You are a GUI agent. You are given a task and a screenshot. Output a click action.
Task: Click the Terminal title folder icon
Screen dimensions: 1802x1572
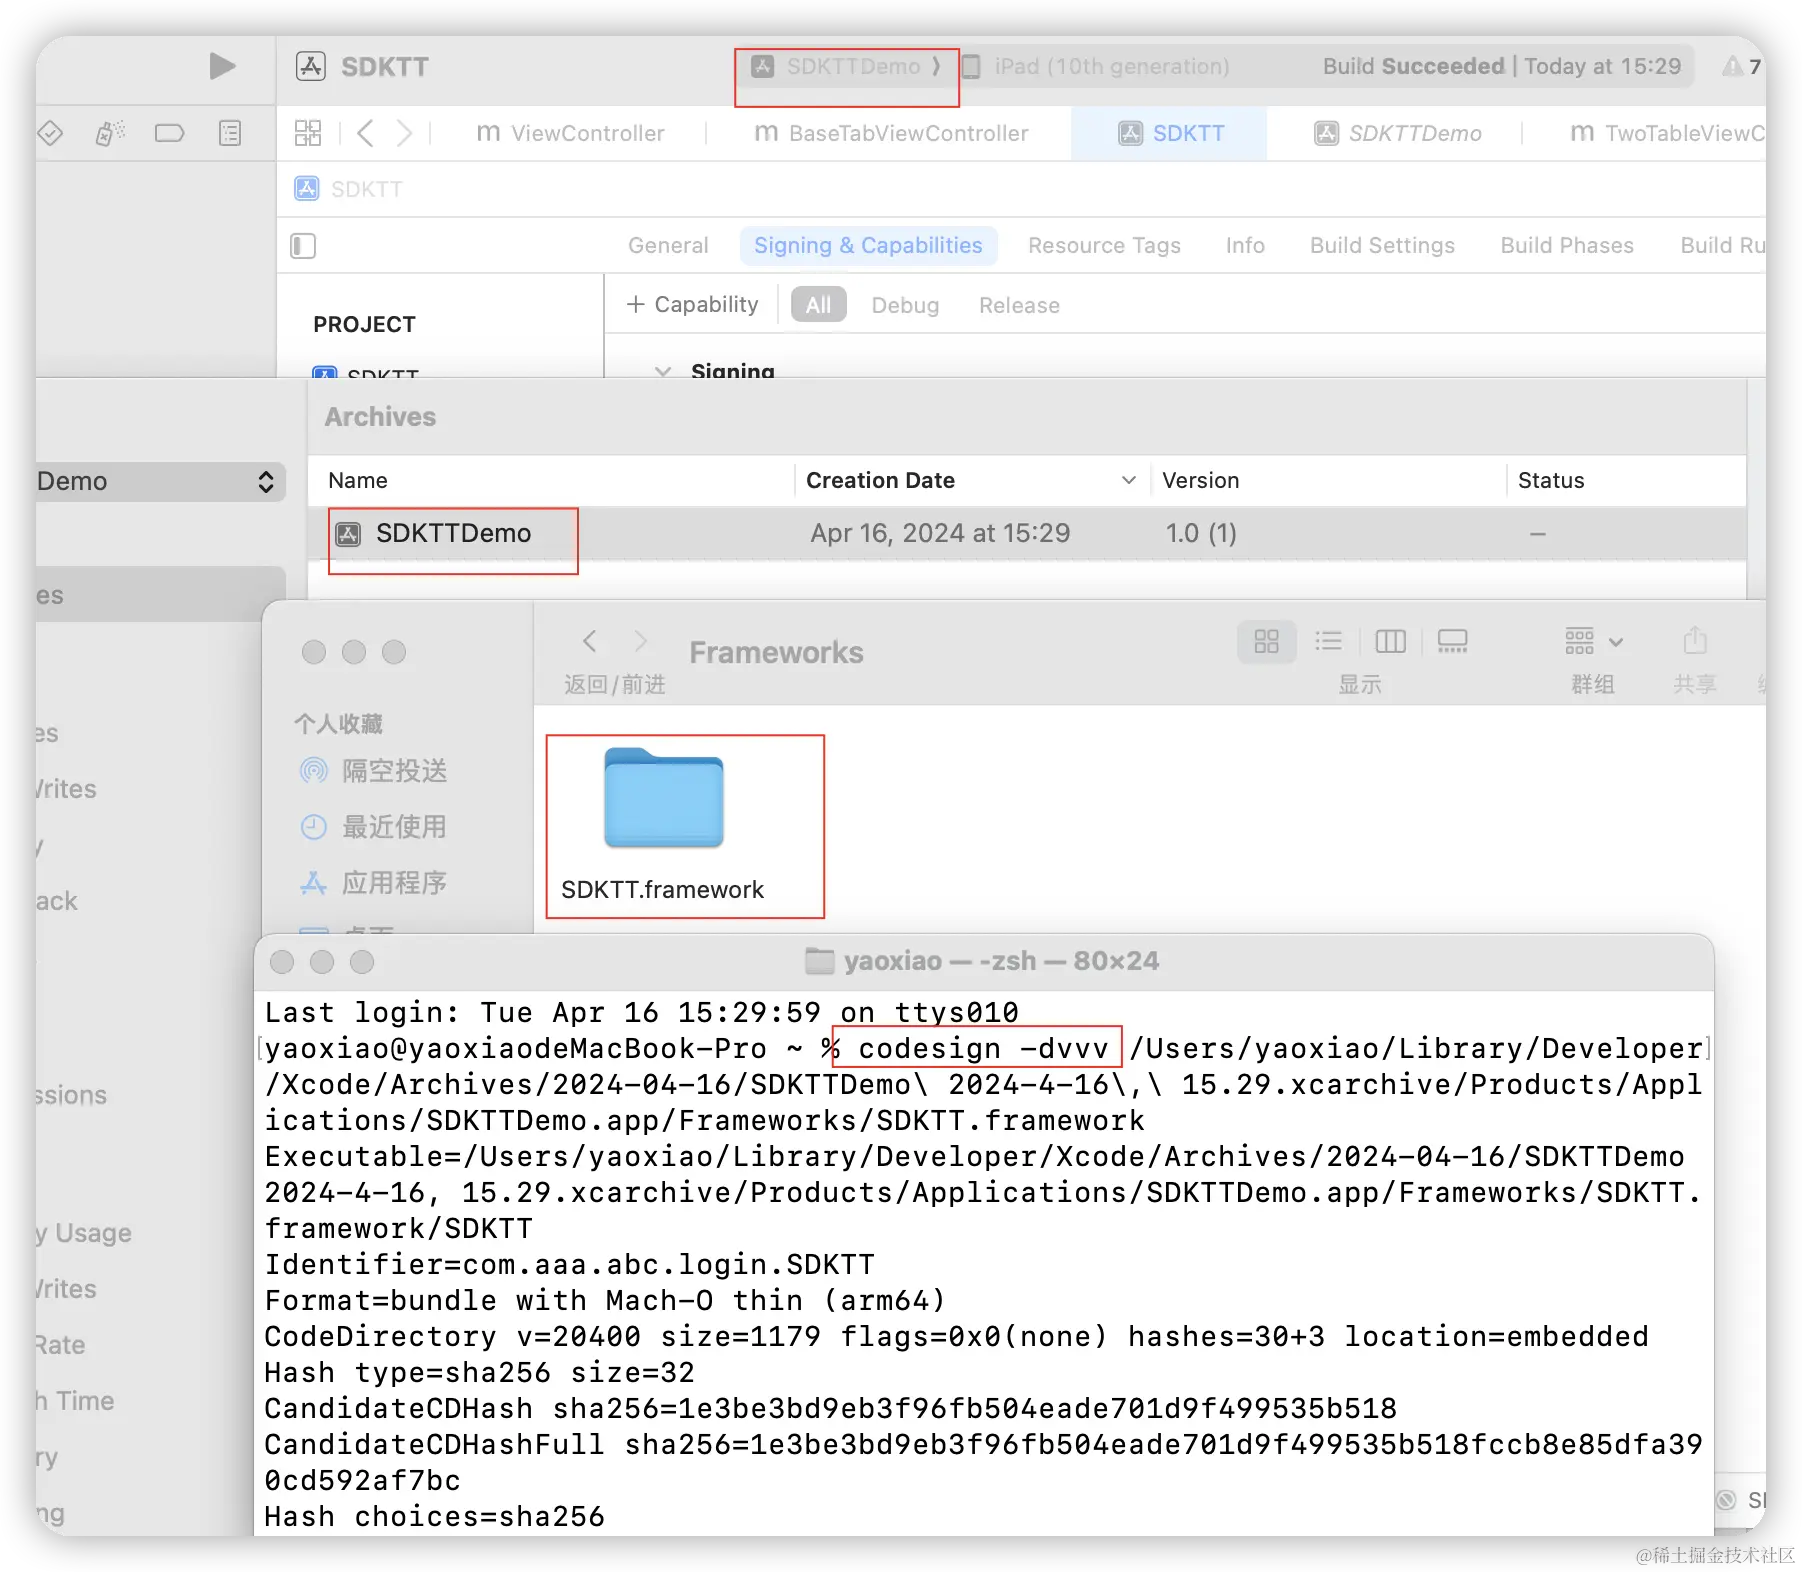tap(820, 961)
